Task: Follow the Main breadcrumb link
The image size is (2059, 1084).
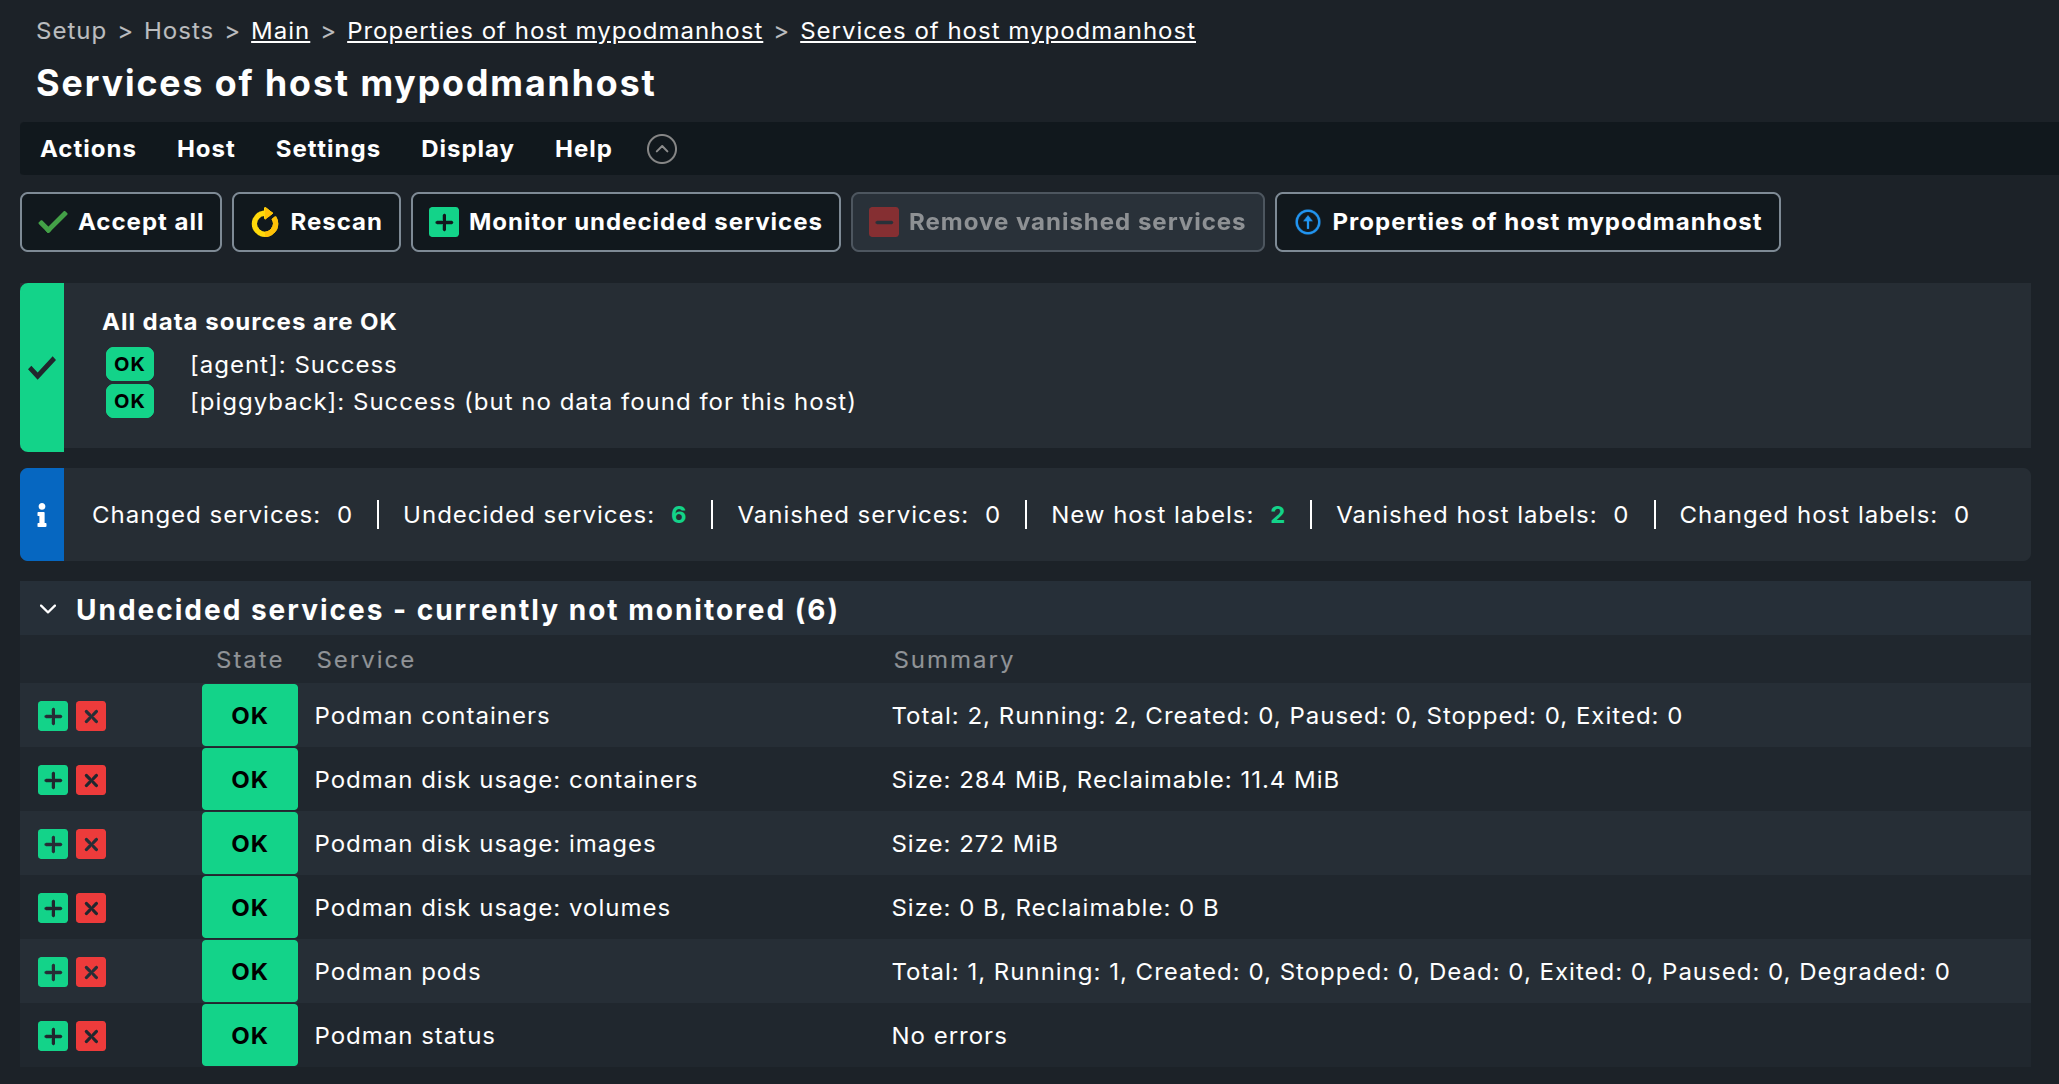Action: 280,31
